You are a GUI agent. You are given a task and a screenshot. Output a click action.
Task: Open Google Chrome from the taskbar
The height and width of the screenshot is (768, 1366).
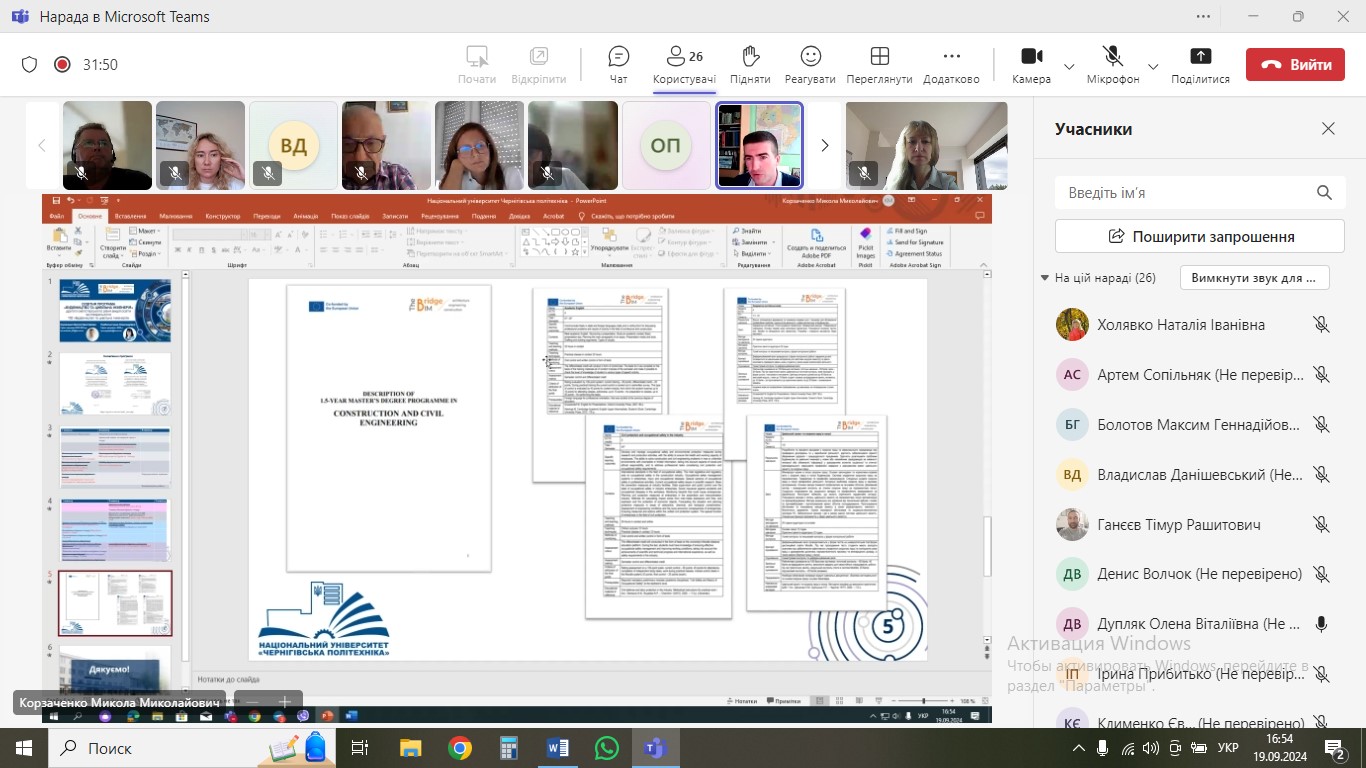[460, 748]
